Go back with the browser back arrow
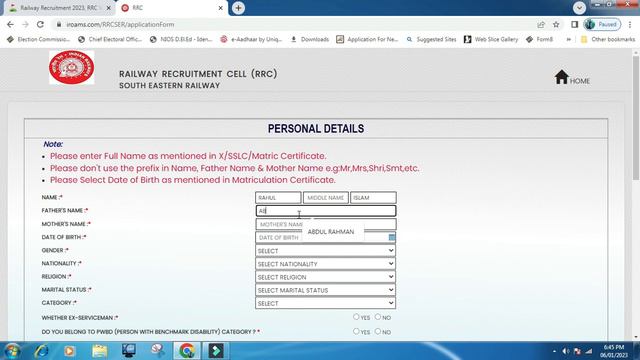Screen dimensions: 640x360 [10, 24]
